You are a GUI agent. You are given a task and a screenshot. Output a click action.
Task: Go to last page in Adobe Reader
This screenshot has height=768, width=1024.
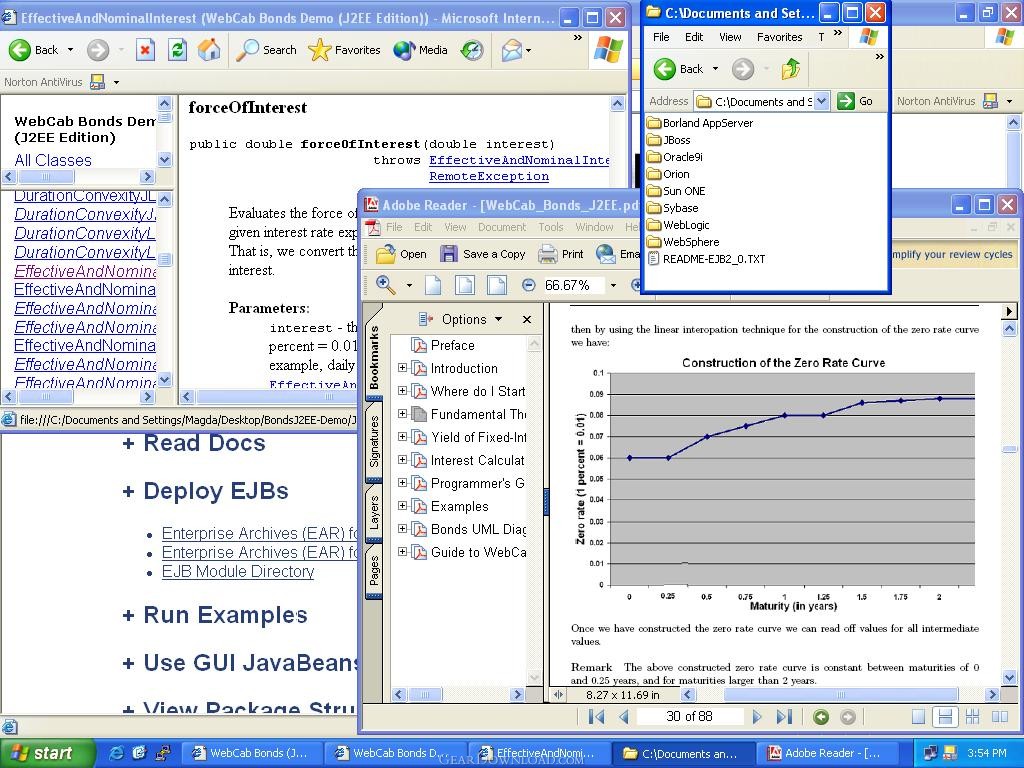pyautogui.click(x=784, y=717)
